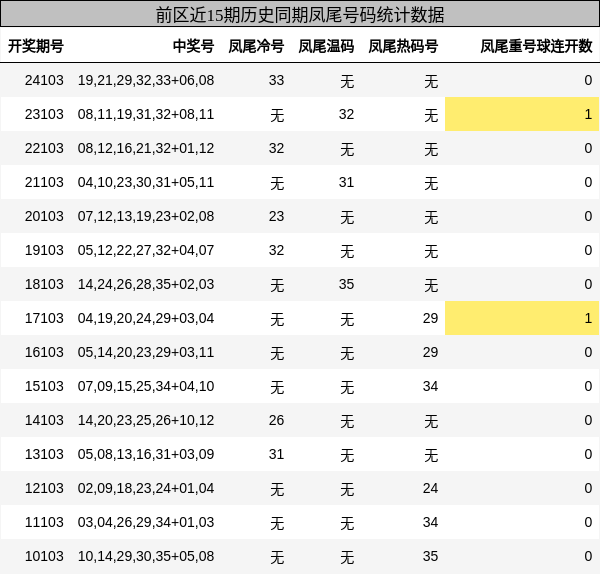Click winning numbers 07,12,13,19,23+02,08
The image size is (600, 574).
(x=146, y=216)
